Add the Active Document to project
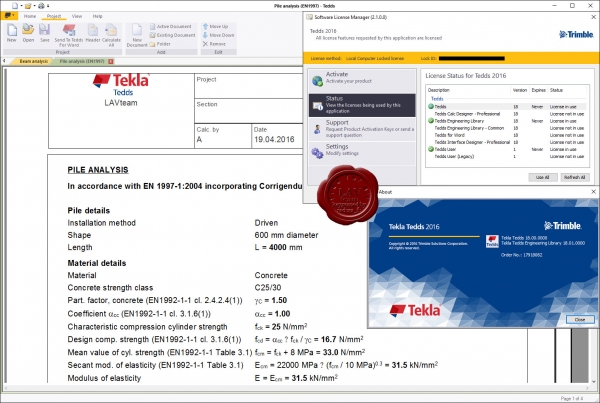 [171, 26]
